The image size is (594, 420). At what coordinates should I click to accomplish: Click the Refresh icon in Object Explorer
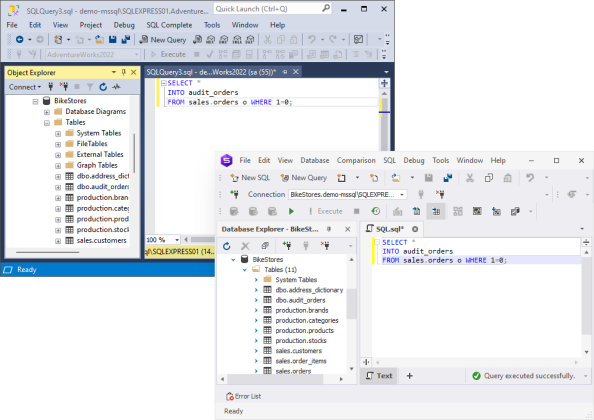[x=103, y=87]
